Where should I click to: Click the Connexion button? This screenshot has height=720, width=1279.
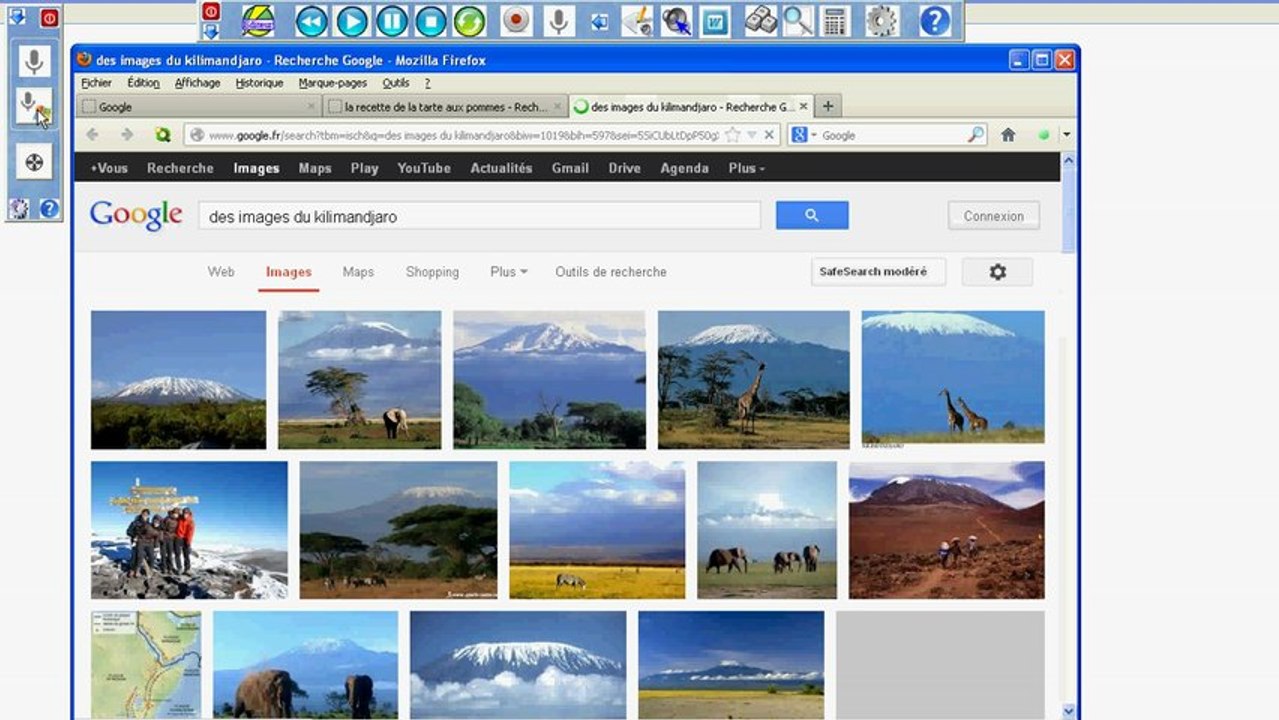click(x=994, y=216)
